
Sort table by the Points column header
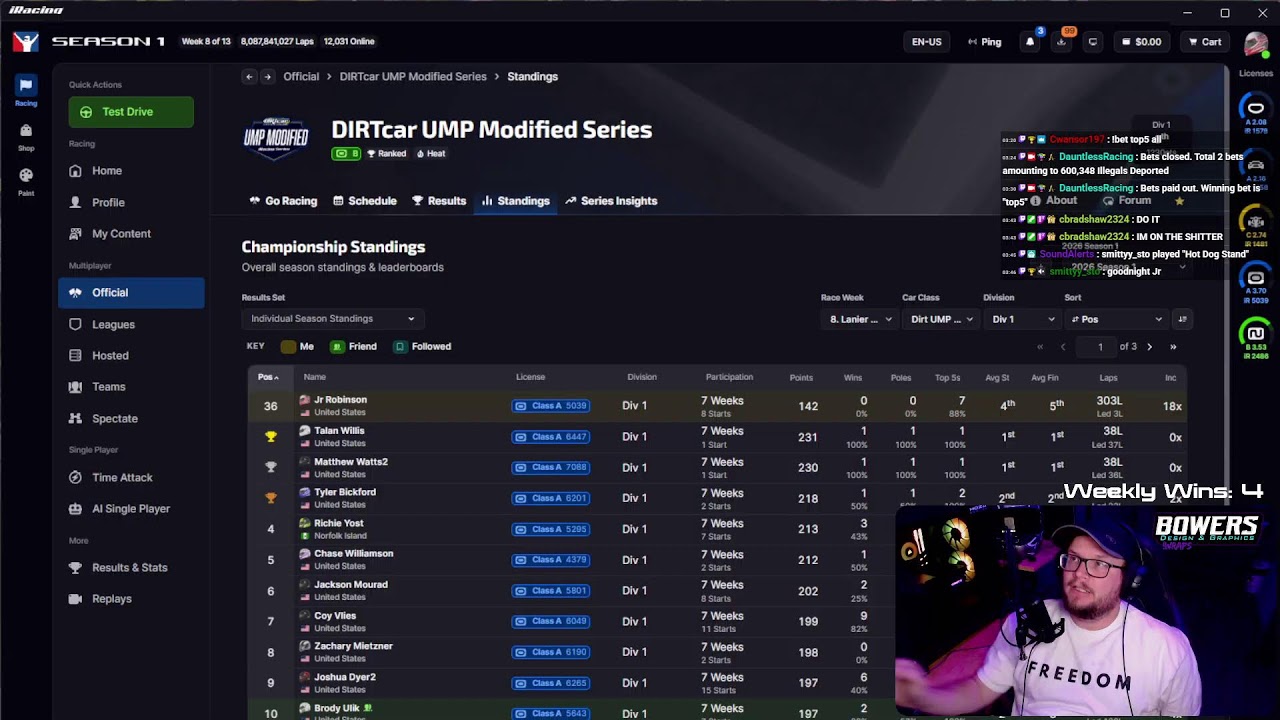point(801,377)
